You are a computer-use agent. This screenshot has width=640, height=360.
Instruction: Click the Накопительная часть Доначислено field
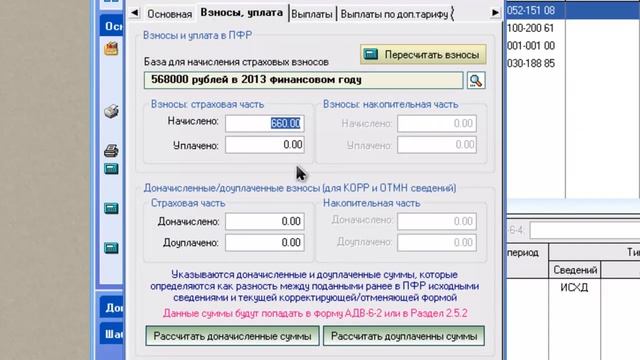click(437, 221)
